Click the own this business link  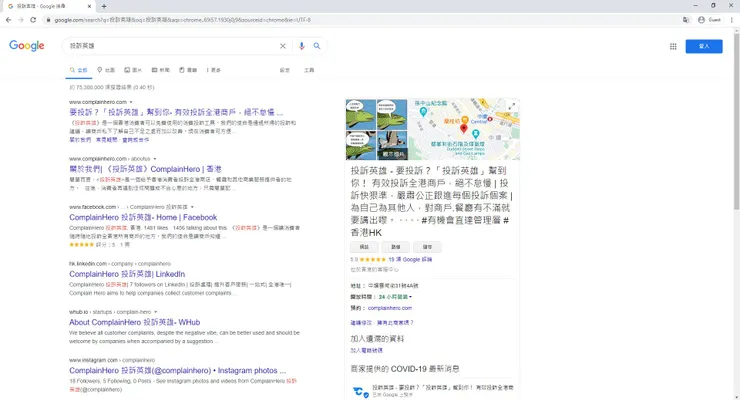(x=395, y=323)
